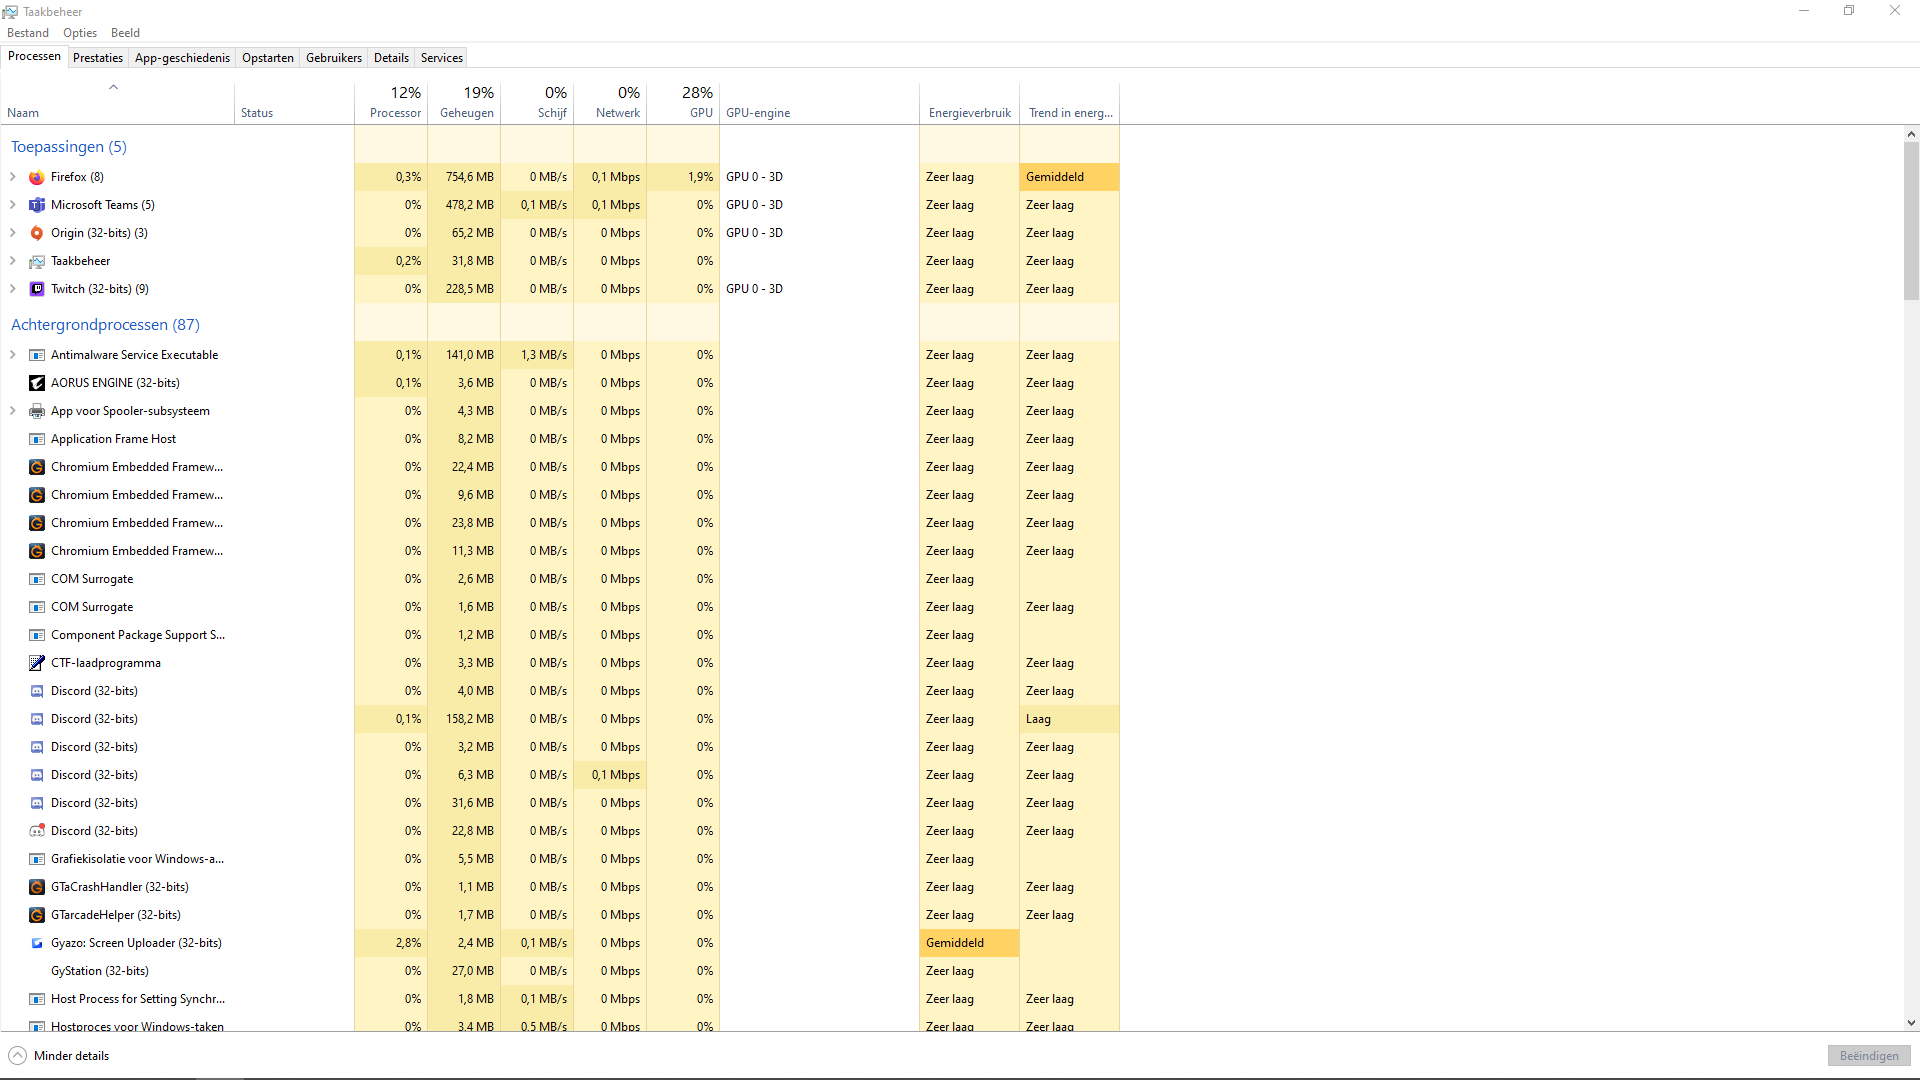The width and height of the screenshot is (1920, 1080).
Task: Expand the Twitch (32-bits) process group
Action: [x=13, y=289]
